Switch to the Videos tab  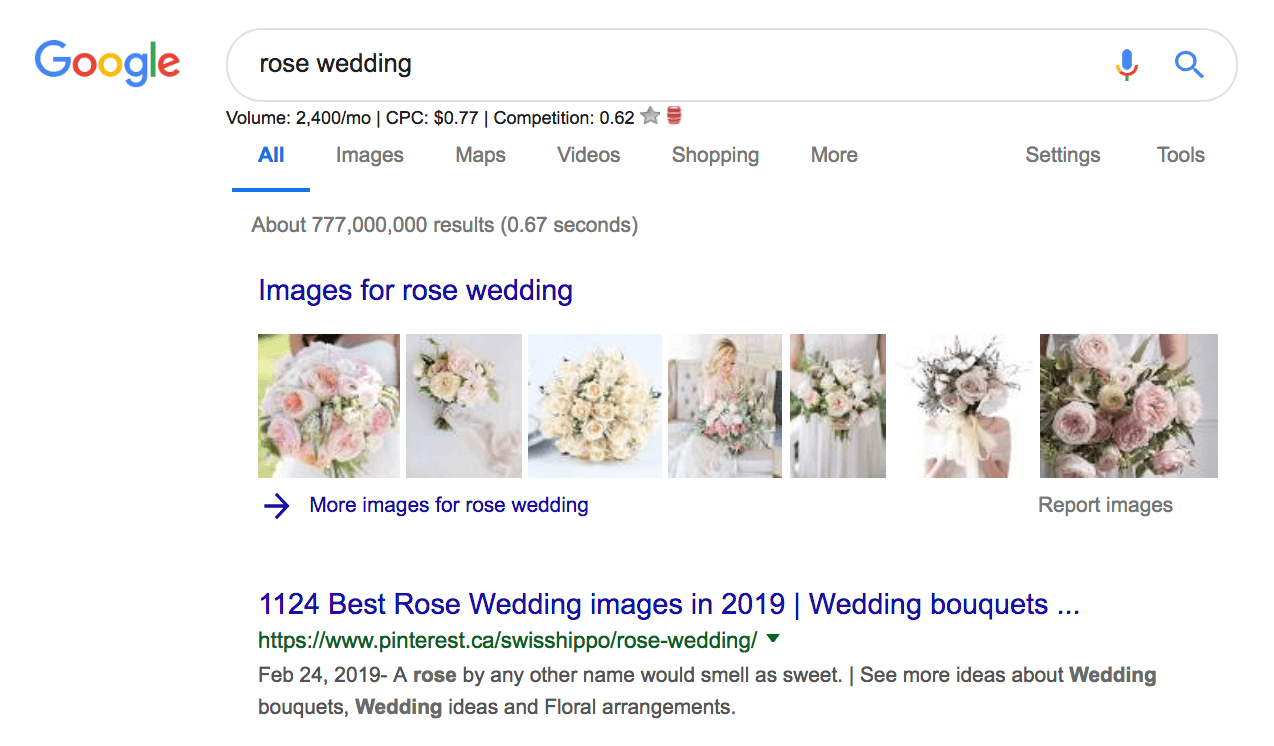588,155
